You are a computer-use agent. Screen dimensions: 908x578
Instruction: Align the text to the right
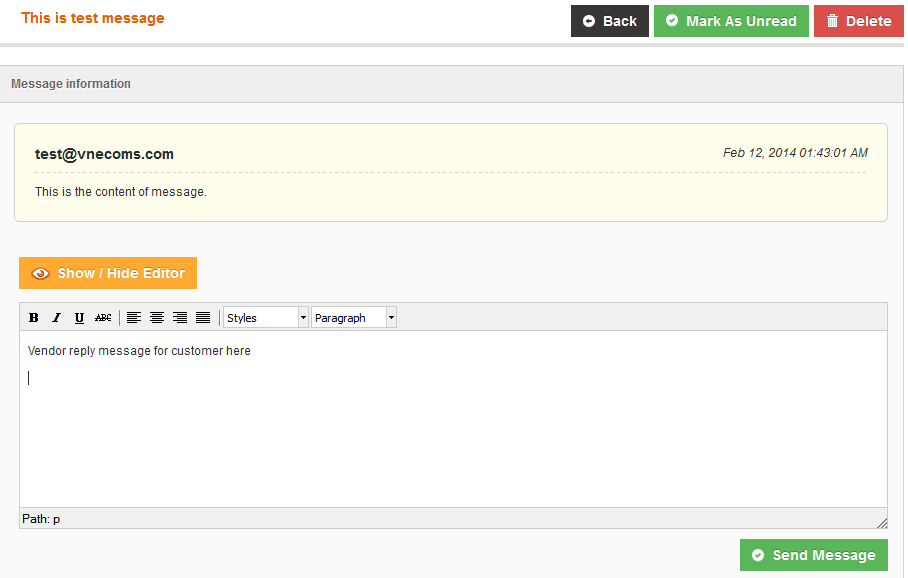(x=180, y=317)
